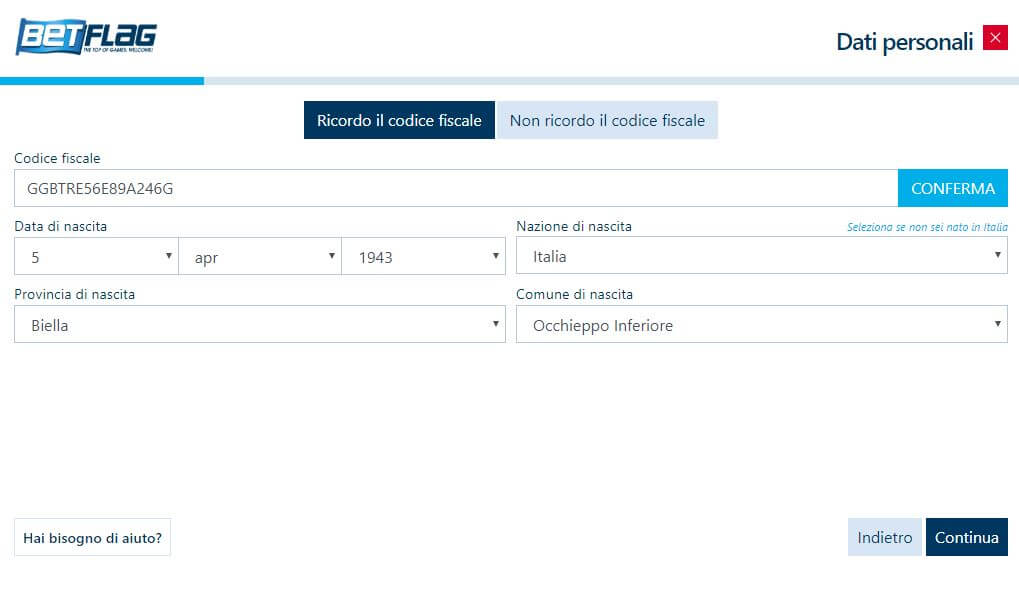Open the birth month dropdown showing apr
Image resolution: width=1019 pixels, height=592 pixels.
260,256
